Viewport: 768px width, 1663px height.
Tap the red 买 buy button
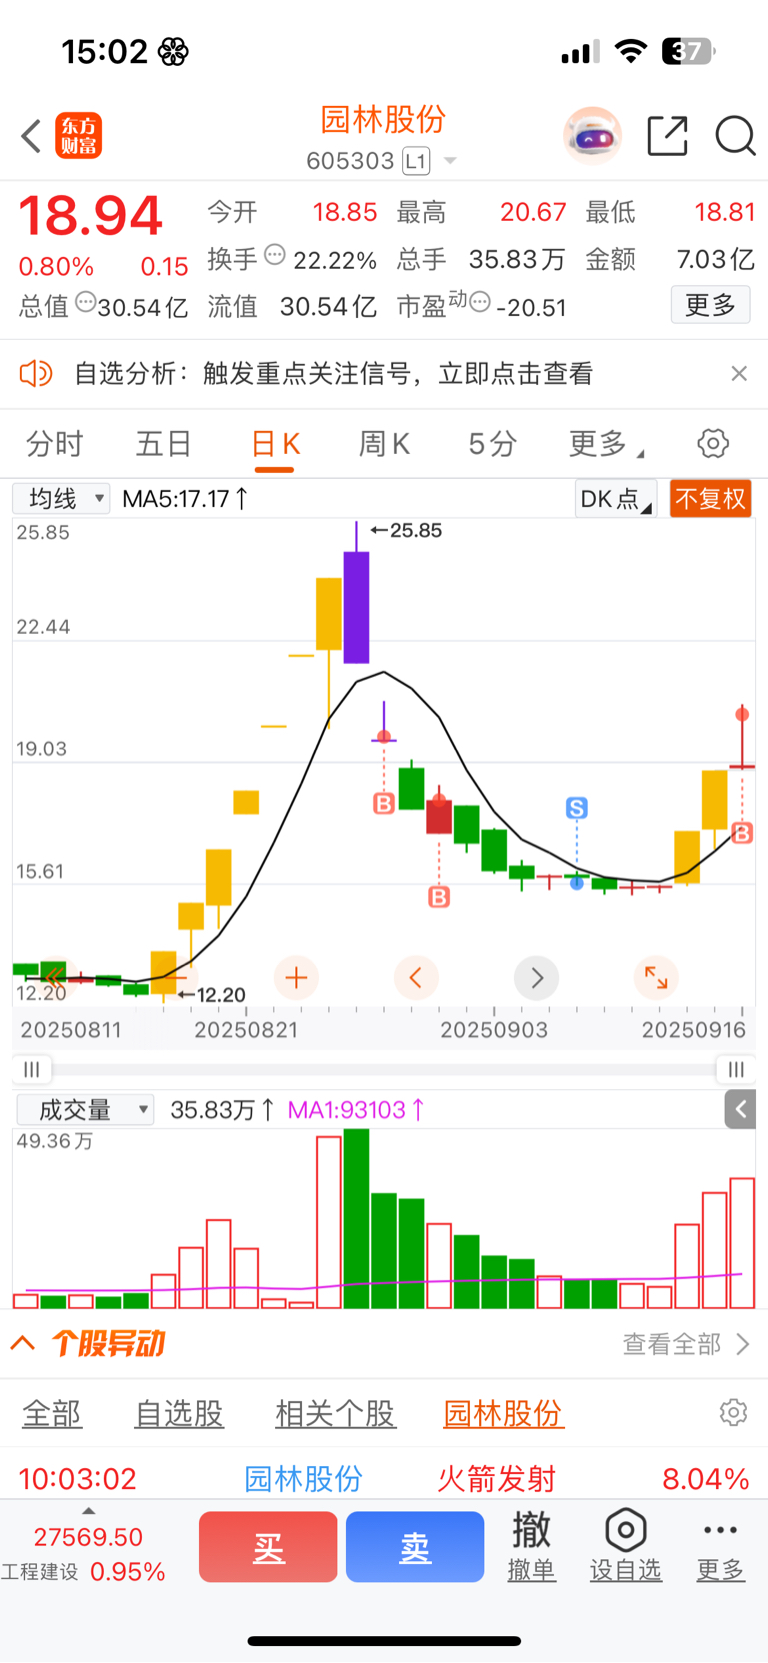(268, 1547)
